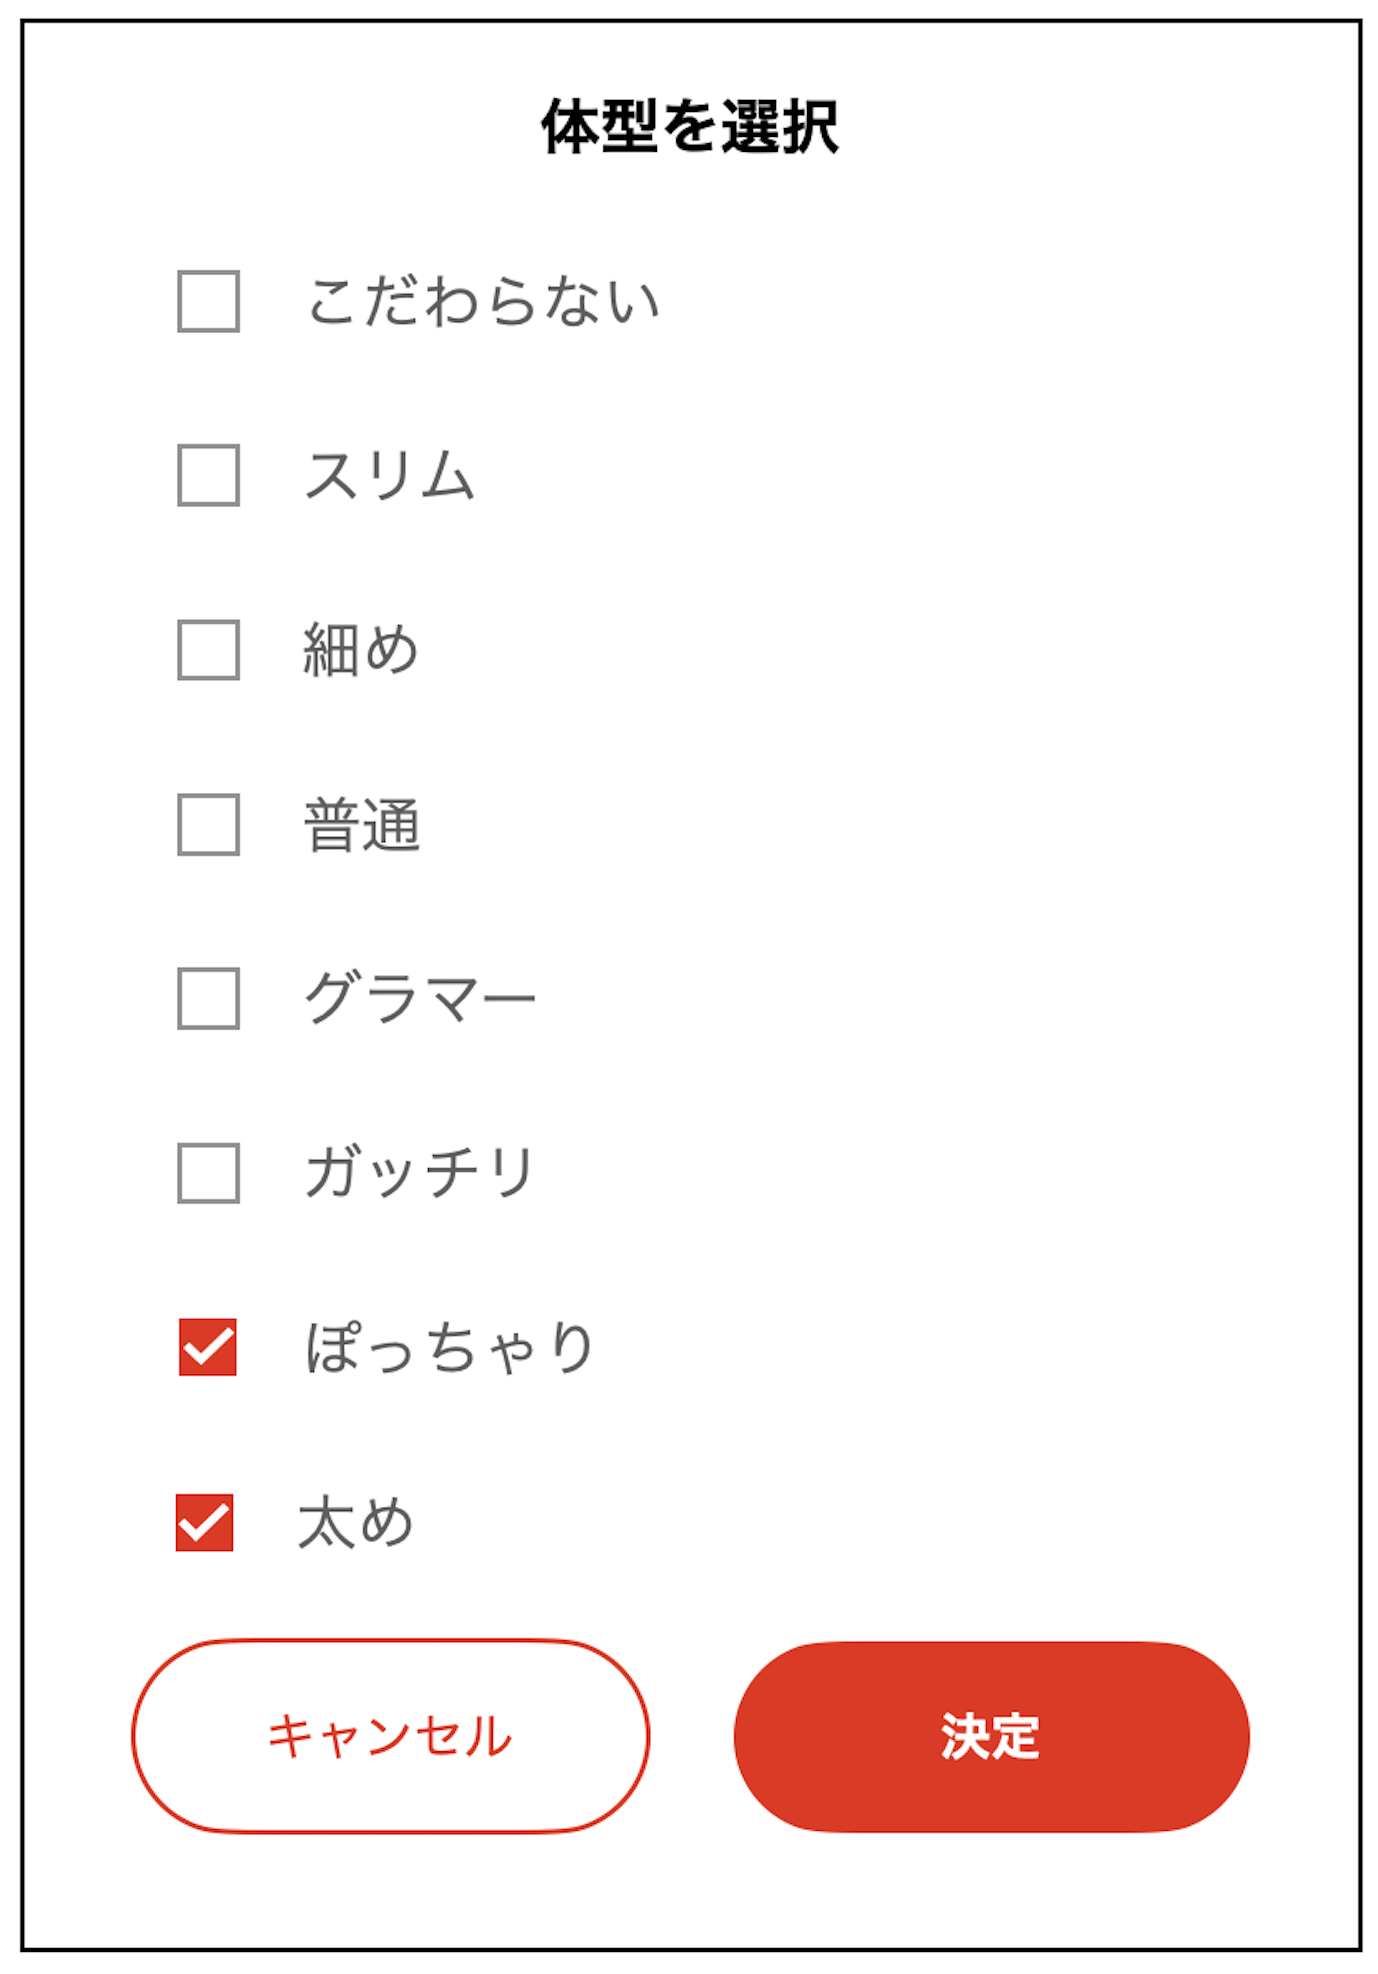Click the ぽっちゃり label text
The height and width of the screenshot is (1974, 1378).
tap(450, 1347)
